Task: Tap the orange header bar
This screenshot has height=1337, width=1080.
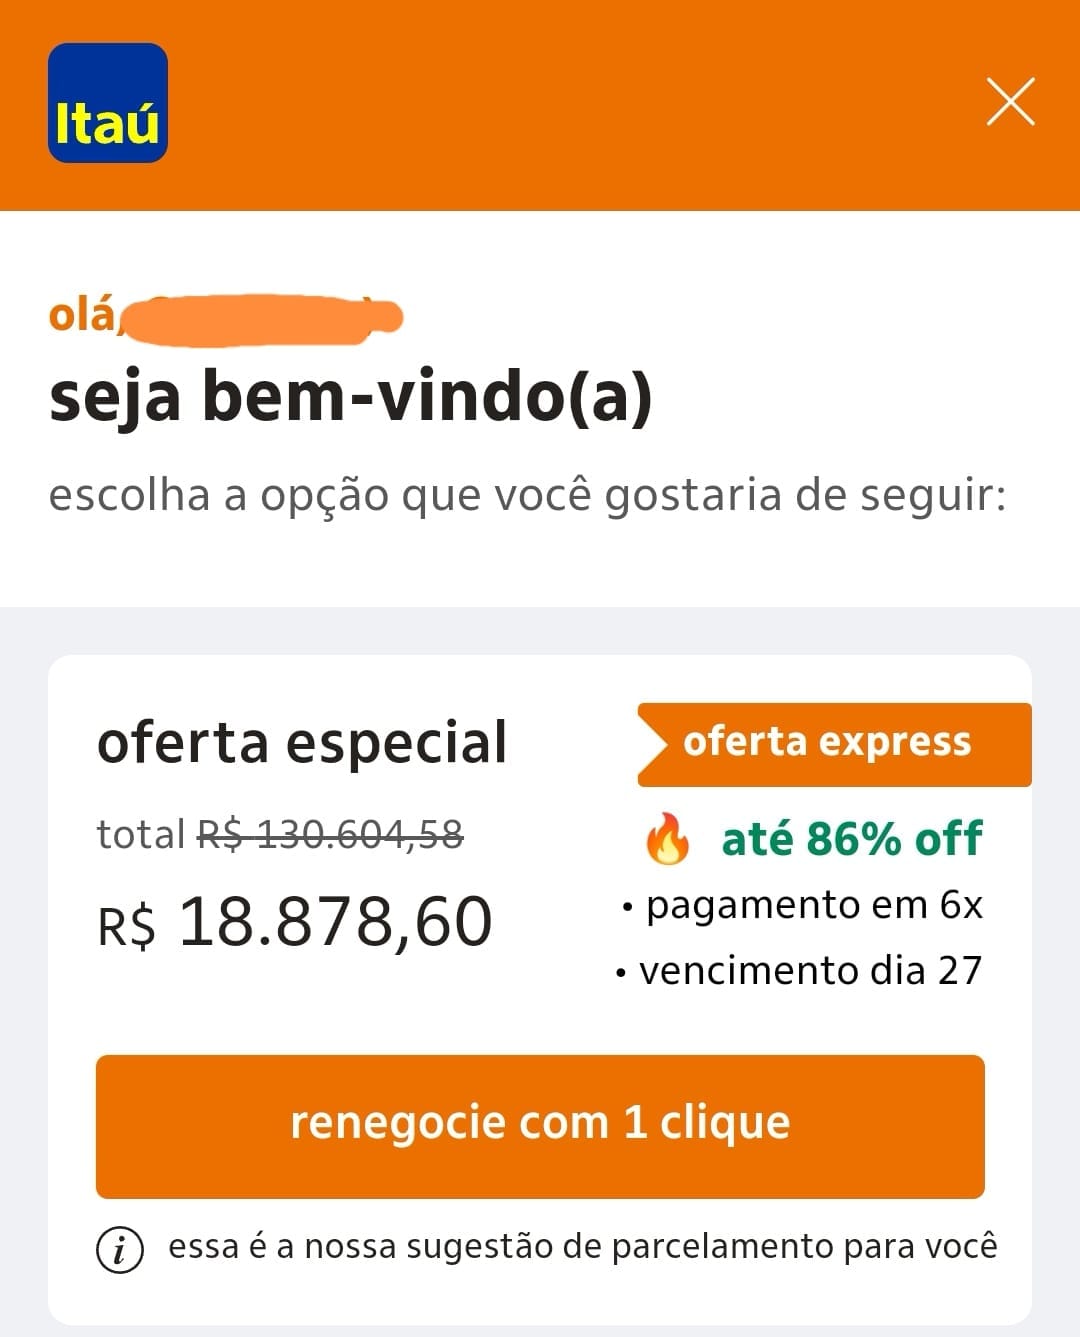Action: point(560,105)
